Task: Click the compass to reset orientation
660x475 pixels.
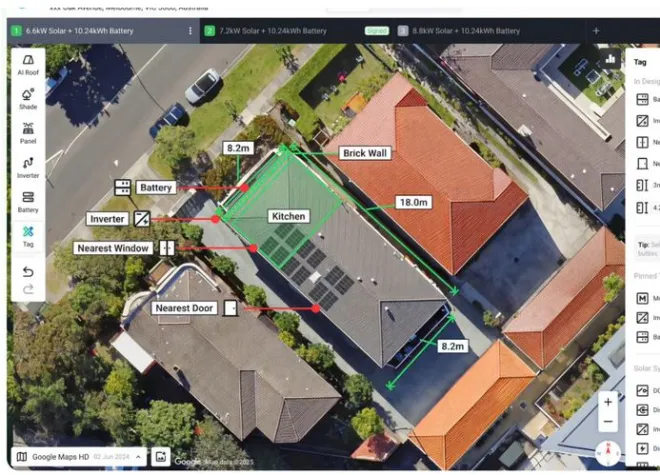Action: [607, 453]
